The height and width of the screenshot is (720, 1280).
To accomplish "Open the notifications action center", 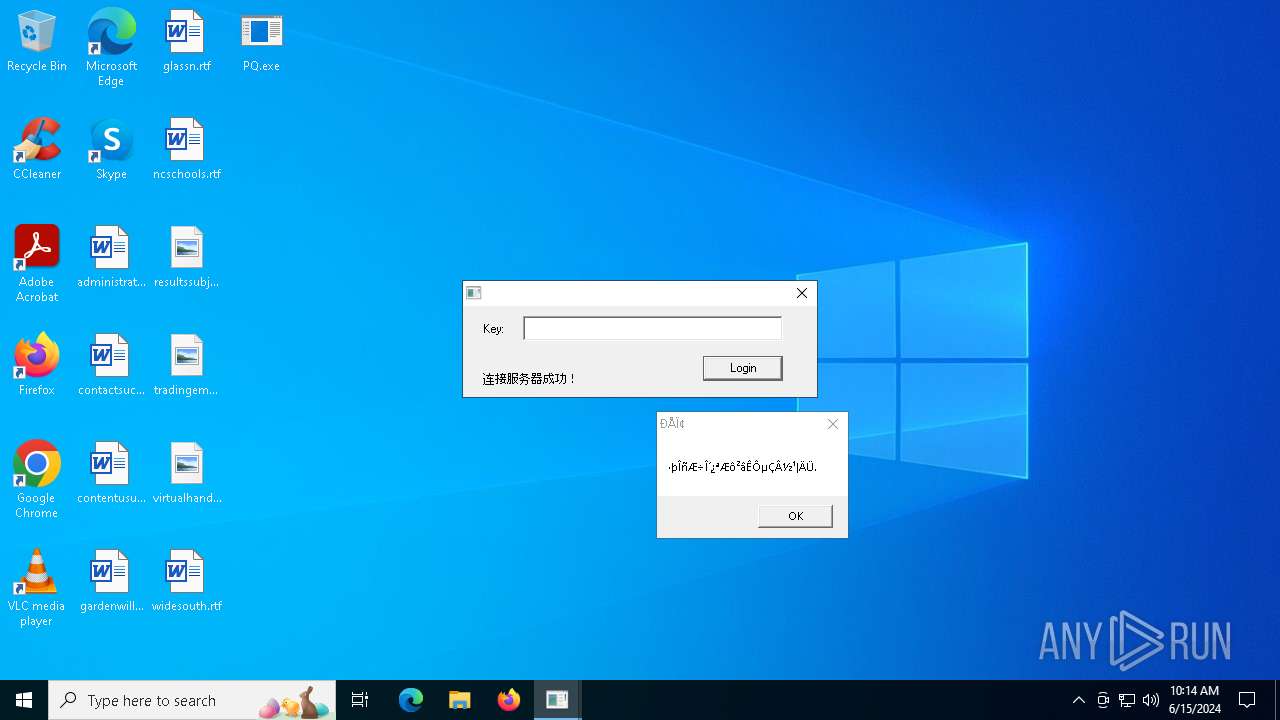I will pyautogui.click(x=1247, y=700).
